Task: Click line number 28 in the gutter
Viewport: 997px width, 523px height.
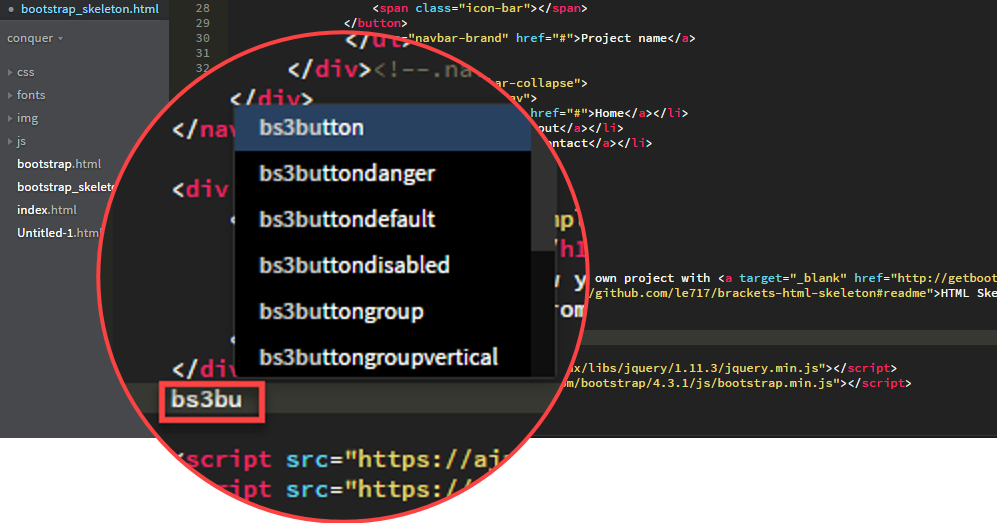Action: (x=202, y=8)
